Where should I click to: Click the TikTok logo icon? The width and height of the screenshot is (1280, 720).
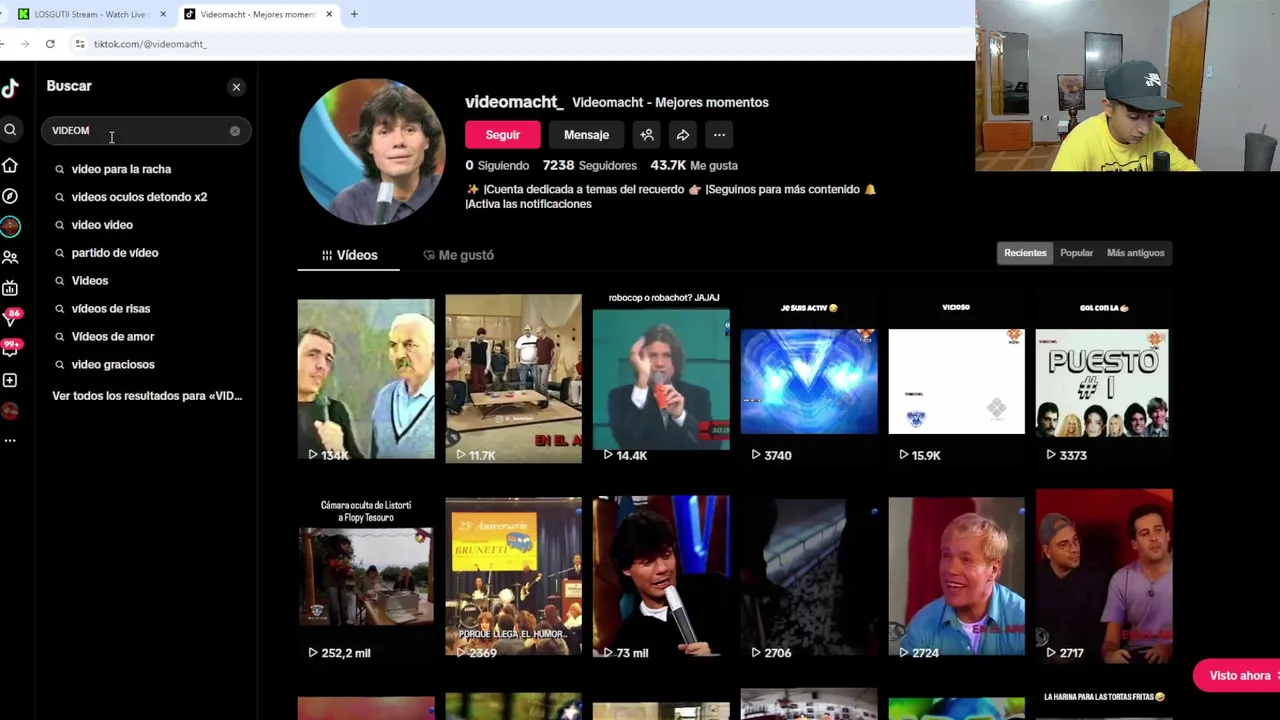coord(10,88)
